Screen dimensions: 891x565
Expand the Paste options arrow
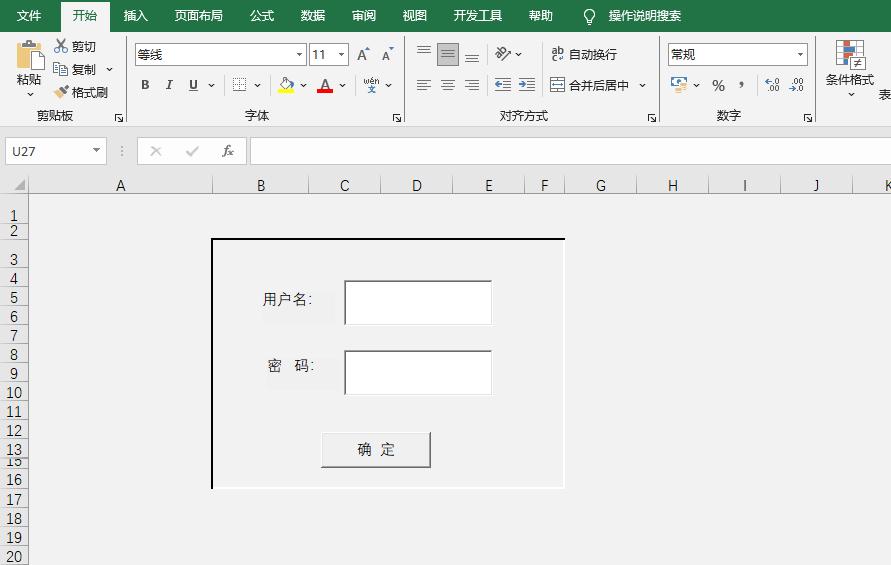click(x=30, y=94)
